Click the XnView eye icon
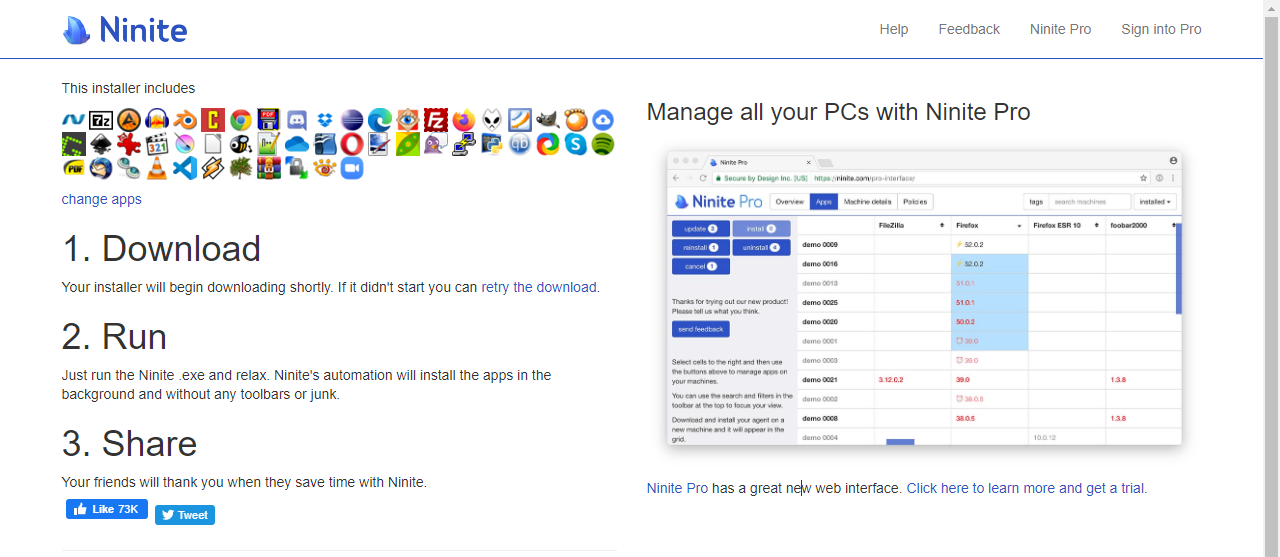Screen dimensions: 1280x557 coord(326,168)
